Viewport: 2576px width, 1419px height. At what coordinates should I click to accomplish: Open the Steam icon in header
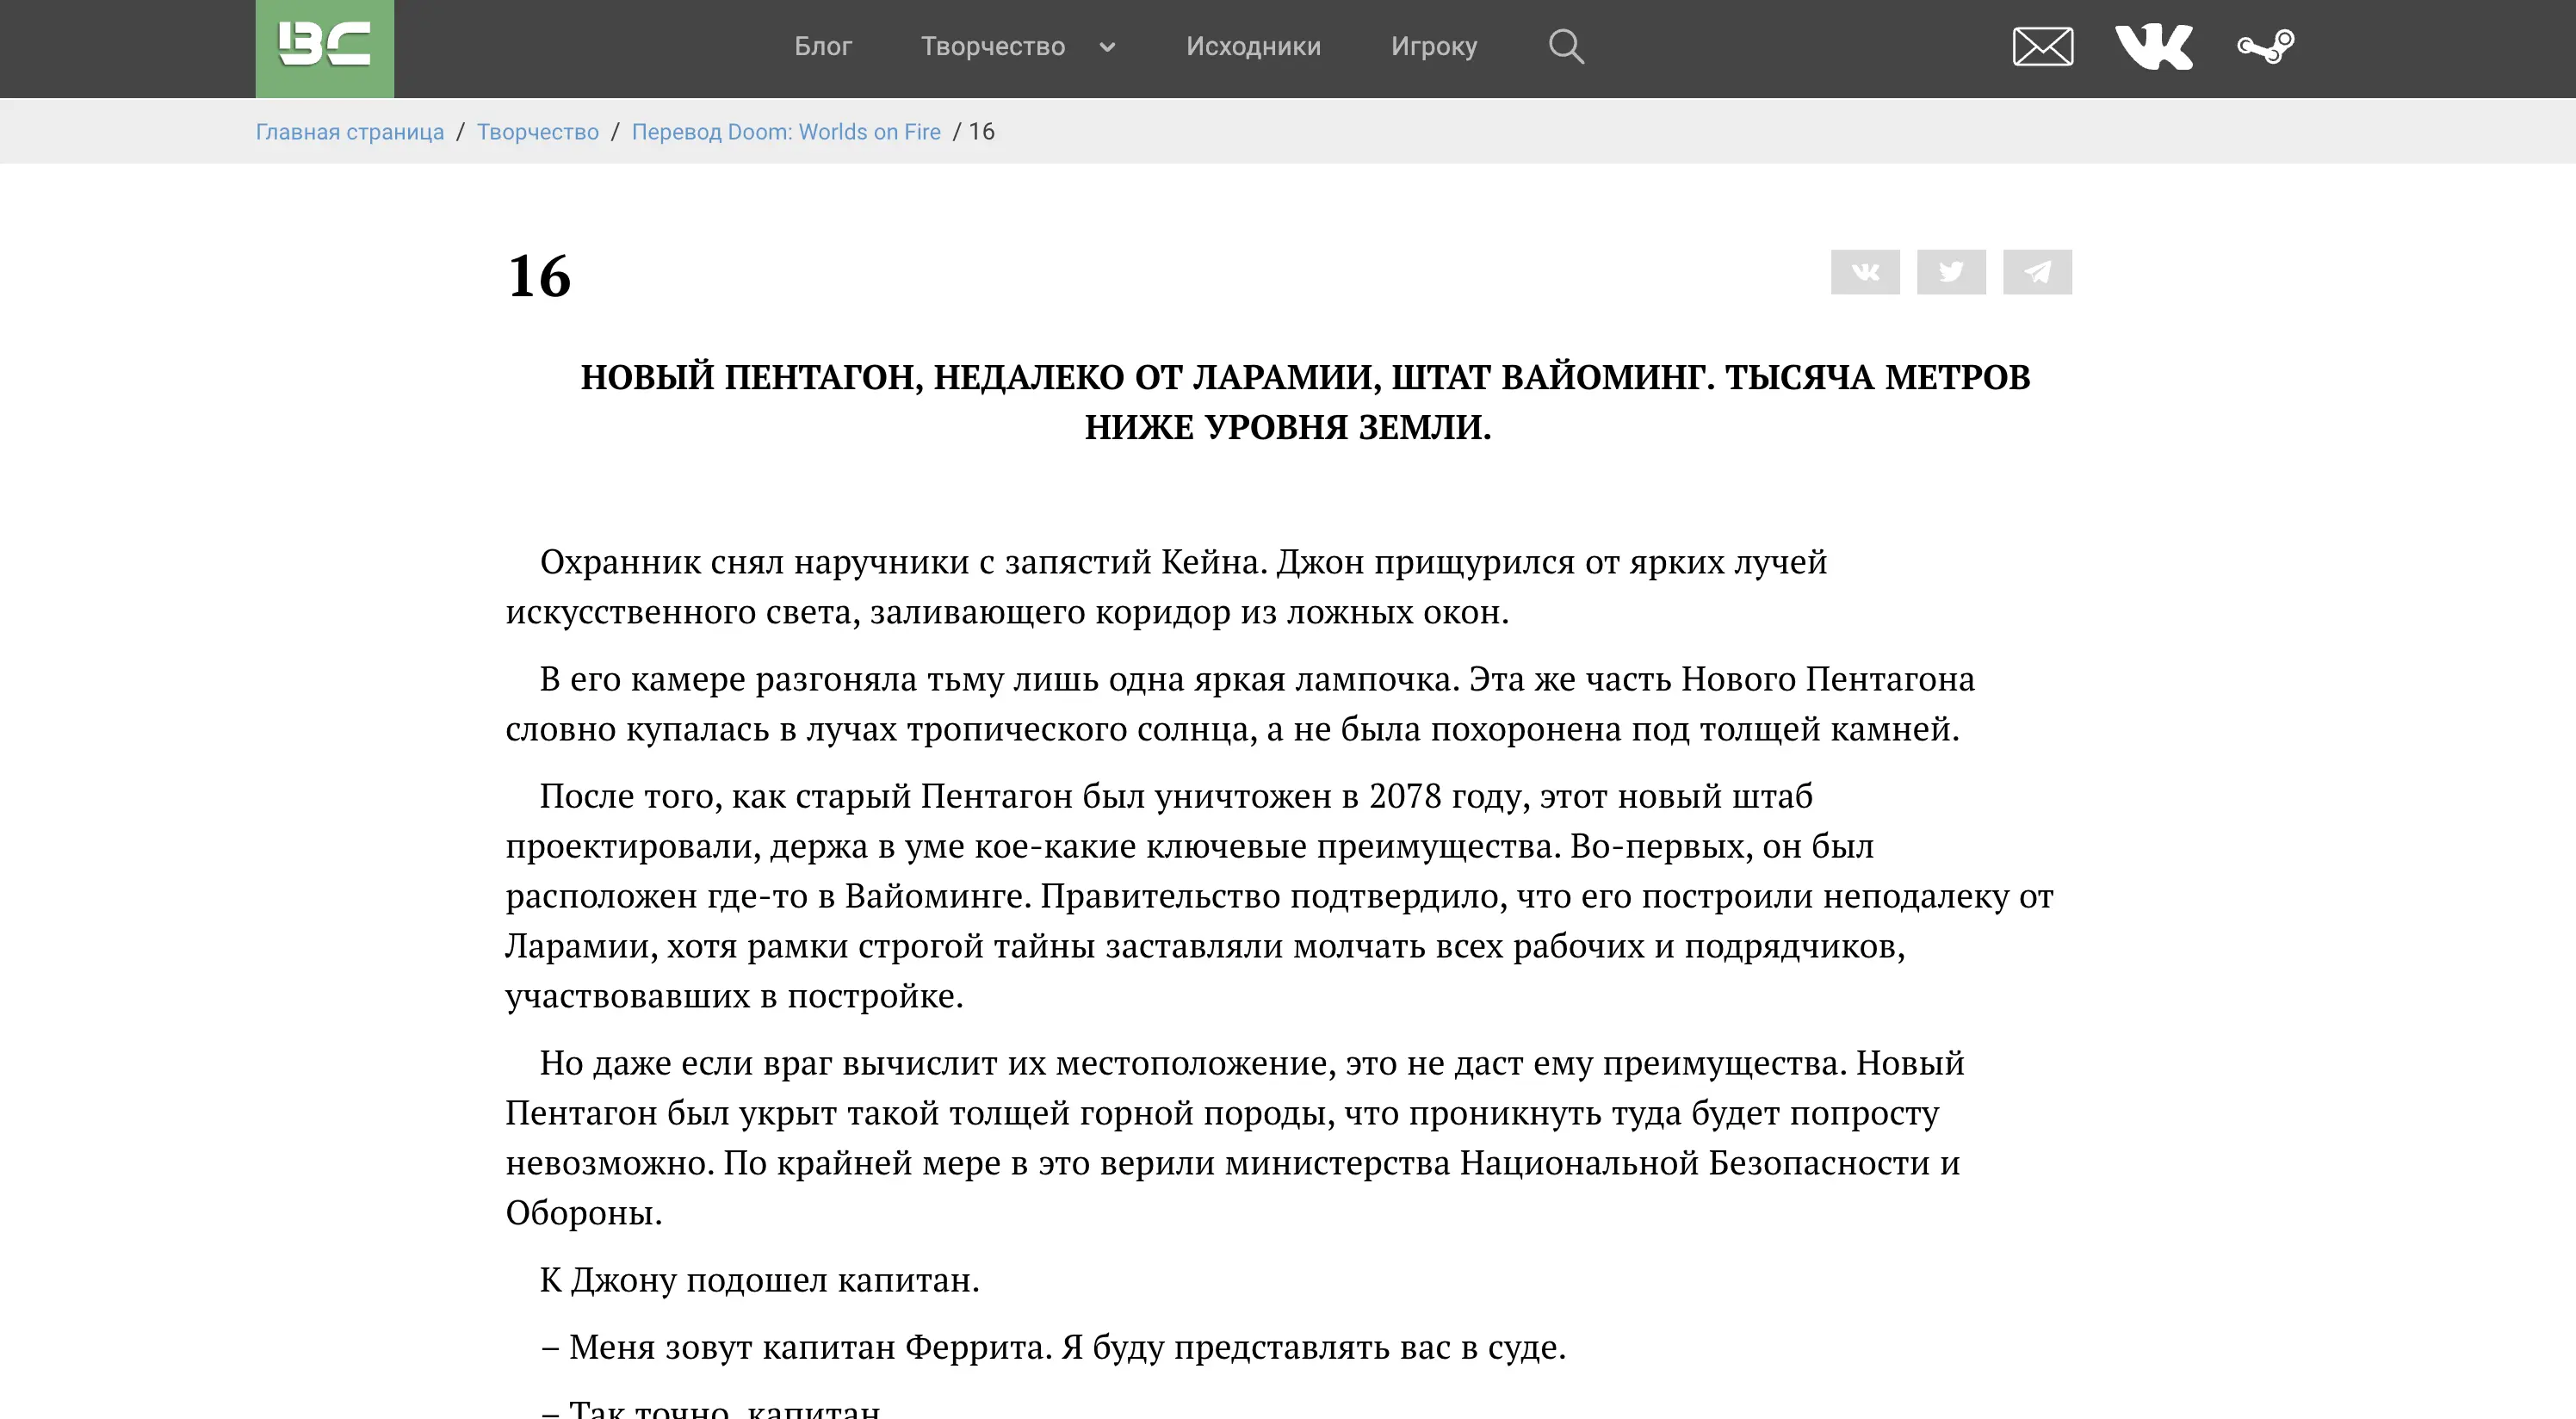2265,47
